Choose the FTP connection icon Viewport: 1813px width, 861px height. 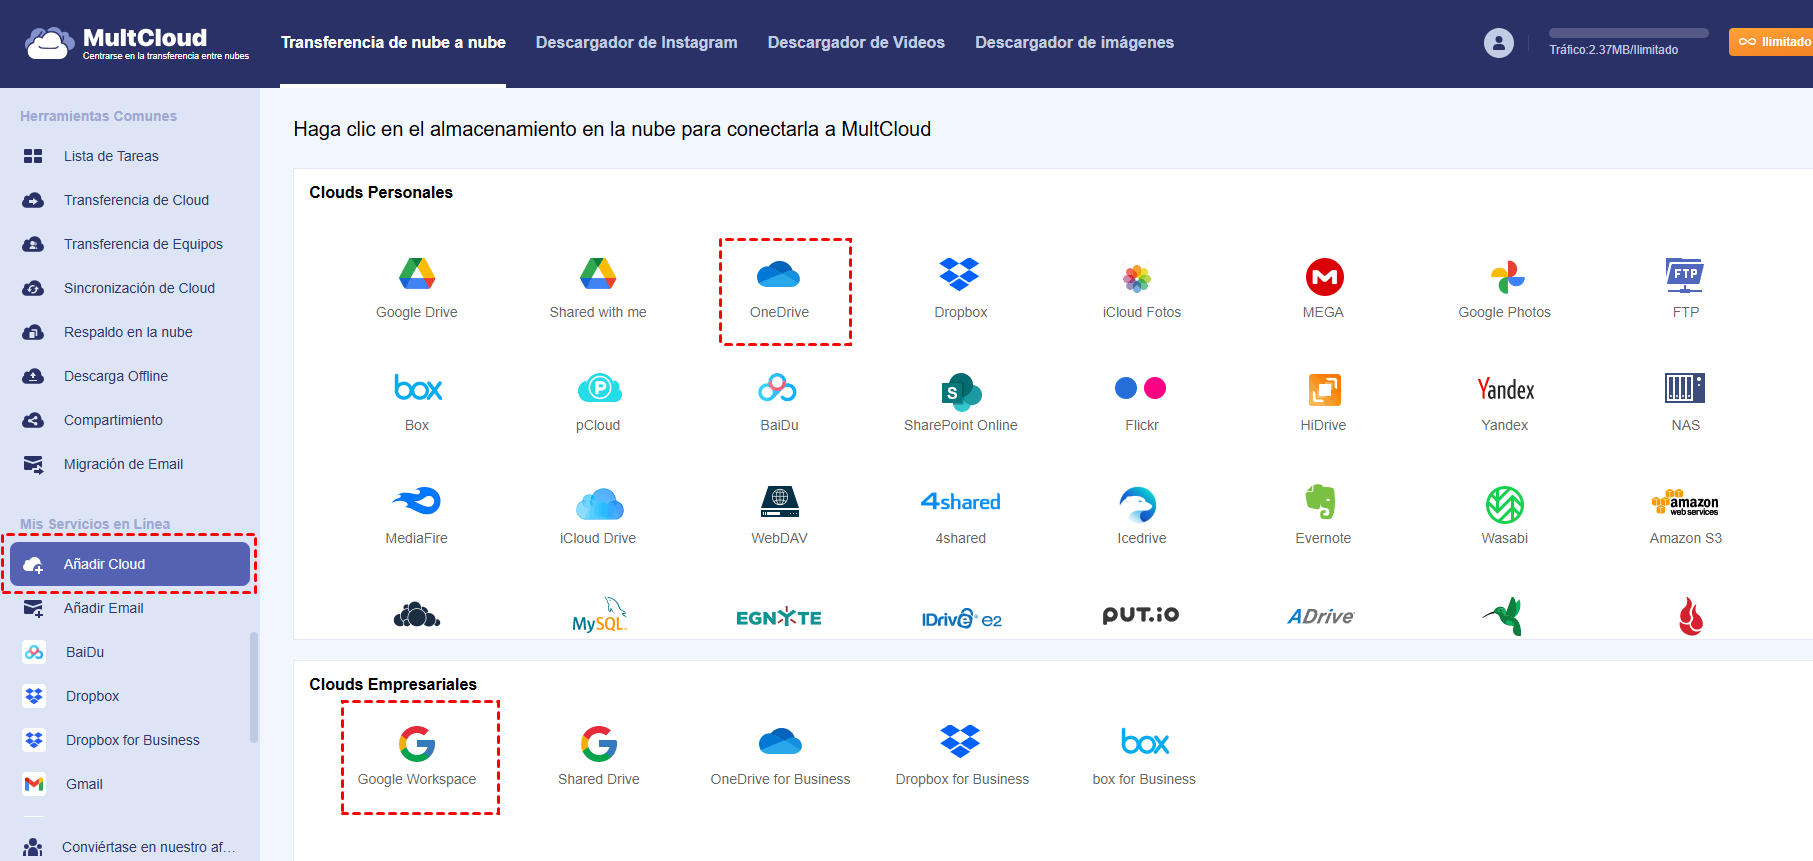click(x=1685, y=275)
